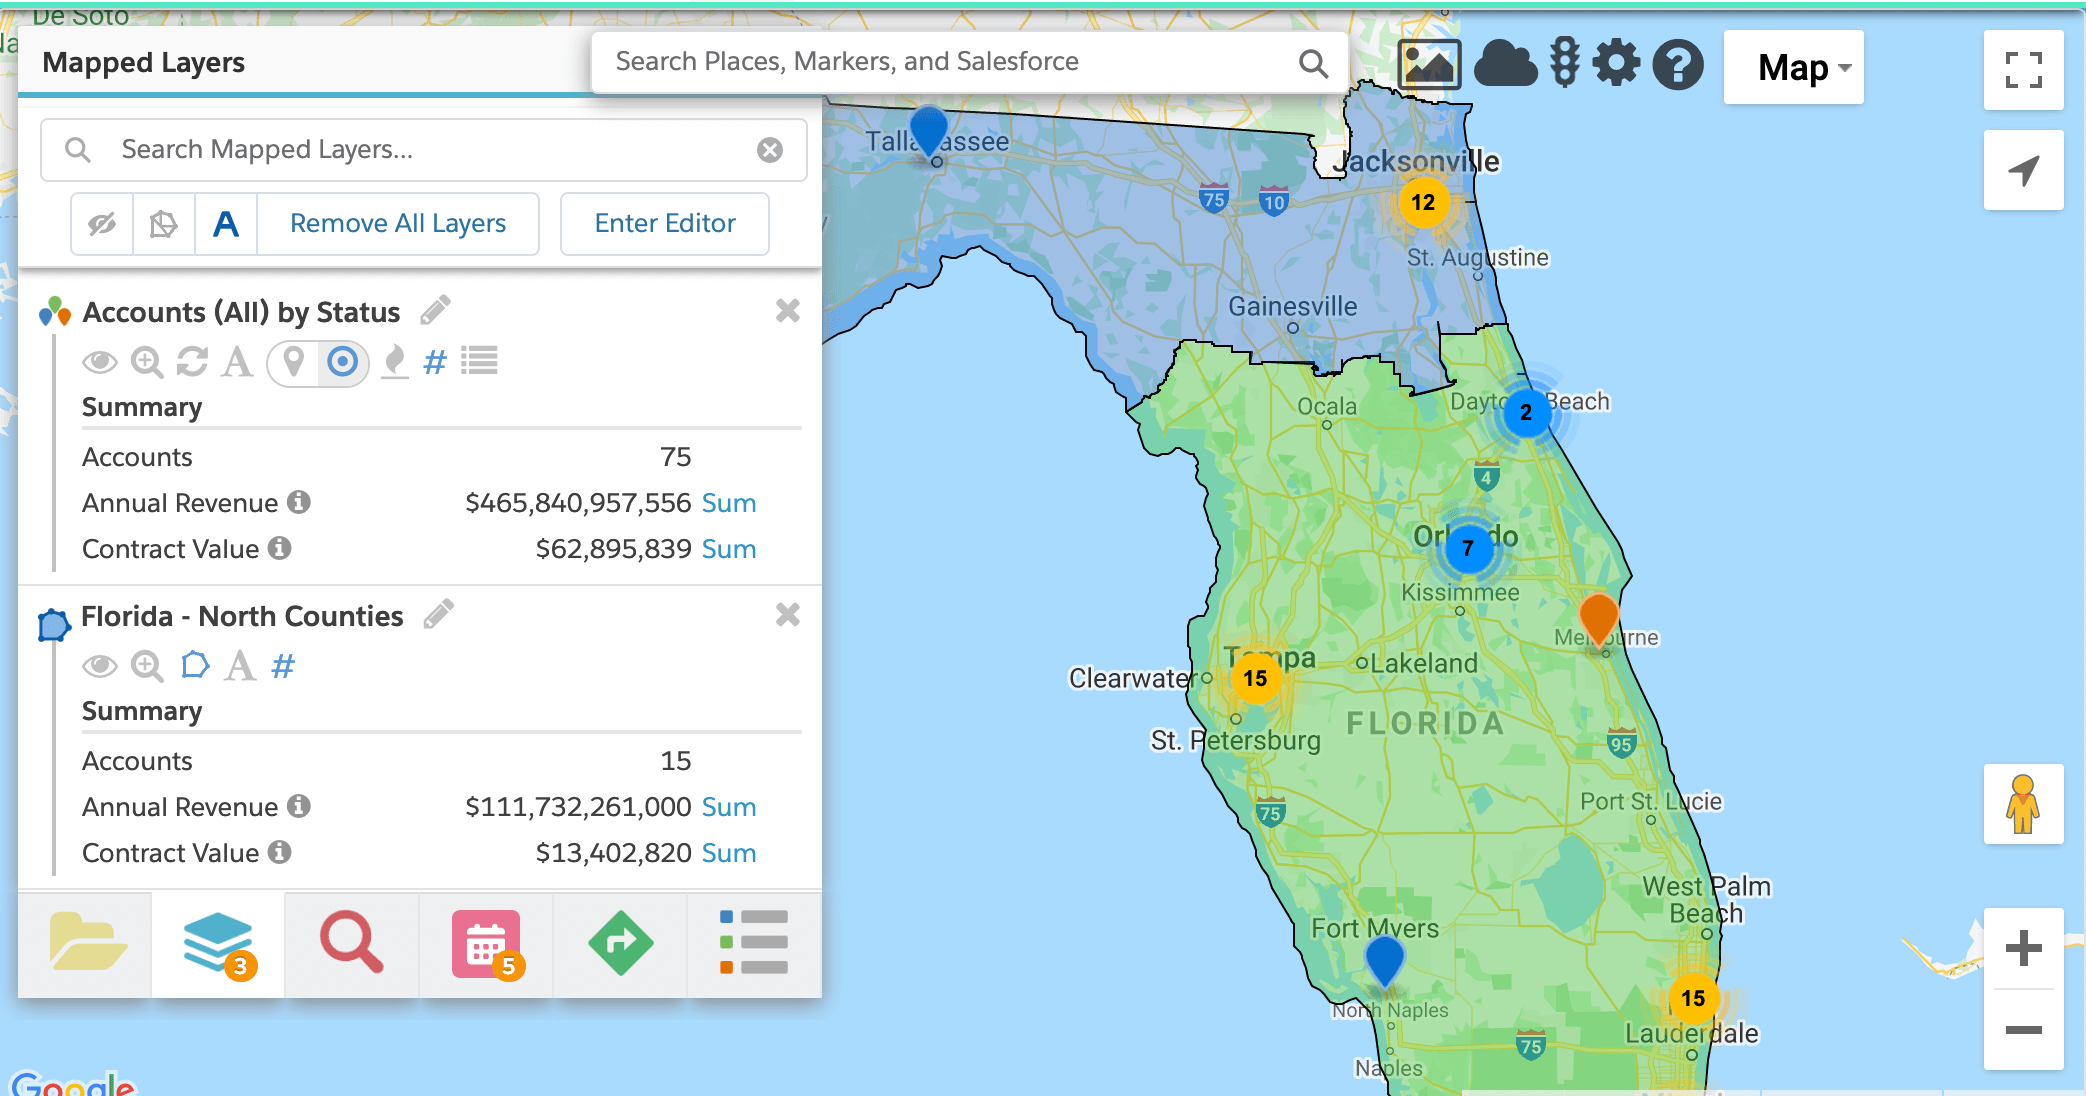
Task: Toggle labels on Florida - North Counties
Action: pos(240,666)
